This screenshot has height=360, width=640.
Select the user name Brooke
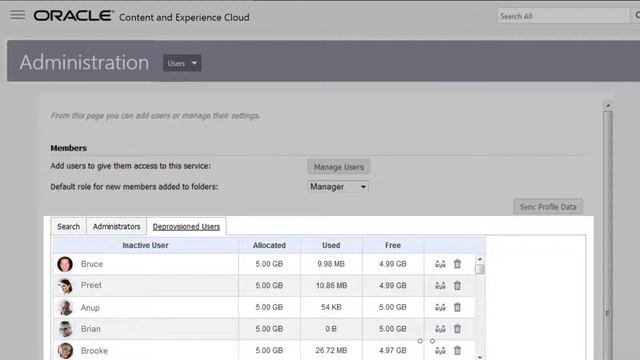(94, 351)
